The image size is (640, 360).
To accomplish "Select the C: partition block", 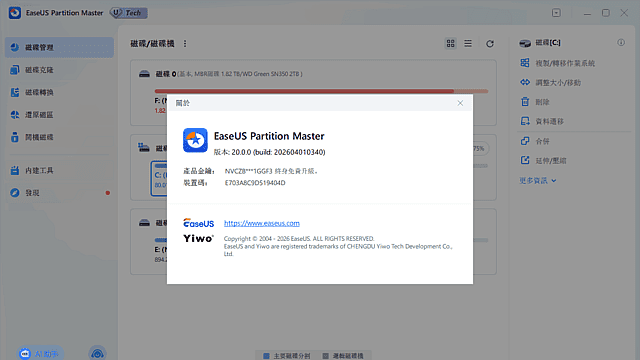I will pyautogui.click(x=159, y=178).
